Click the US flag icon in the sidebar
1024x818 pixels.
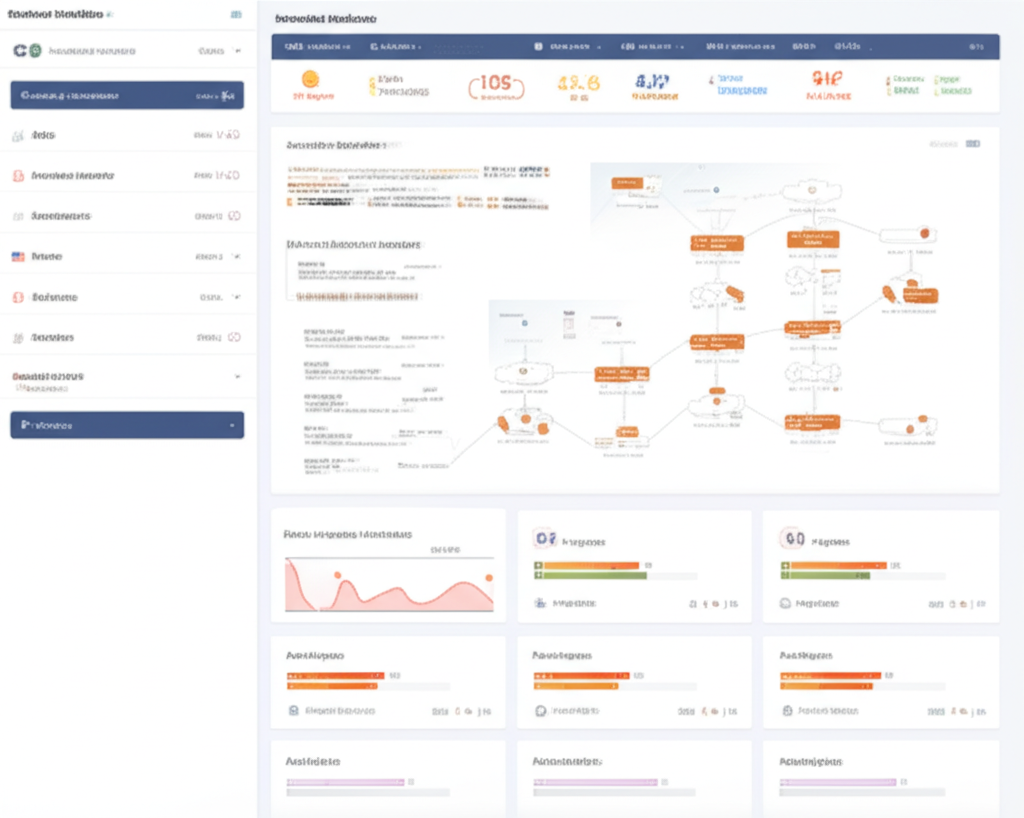coord(18,257)
